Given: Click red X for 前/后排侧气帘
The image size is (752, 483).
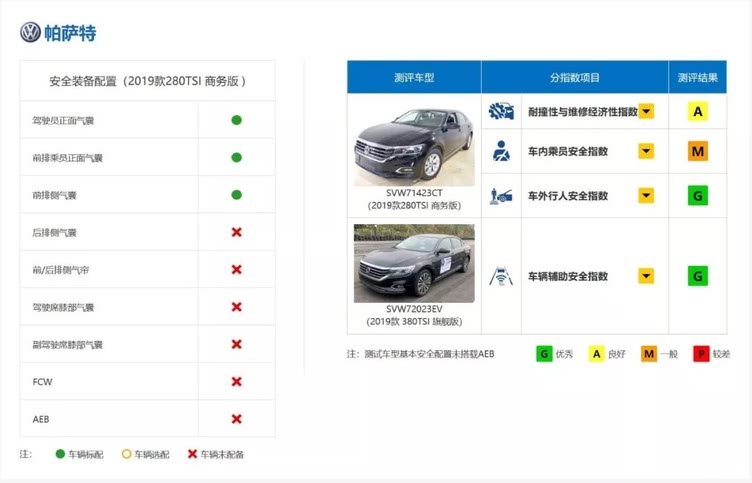Looking at the screenshot, I should [236, 270].
